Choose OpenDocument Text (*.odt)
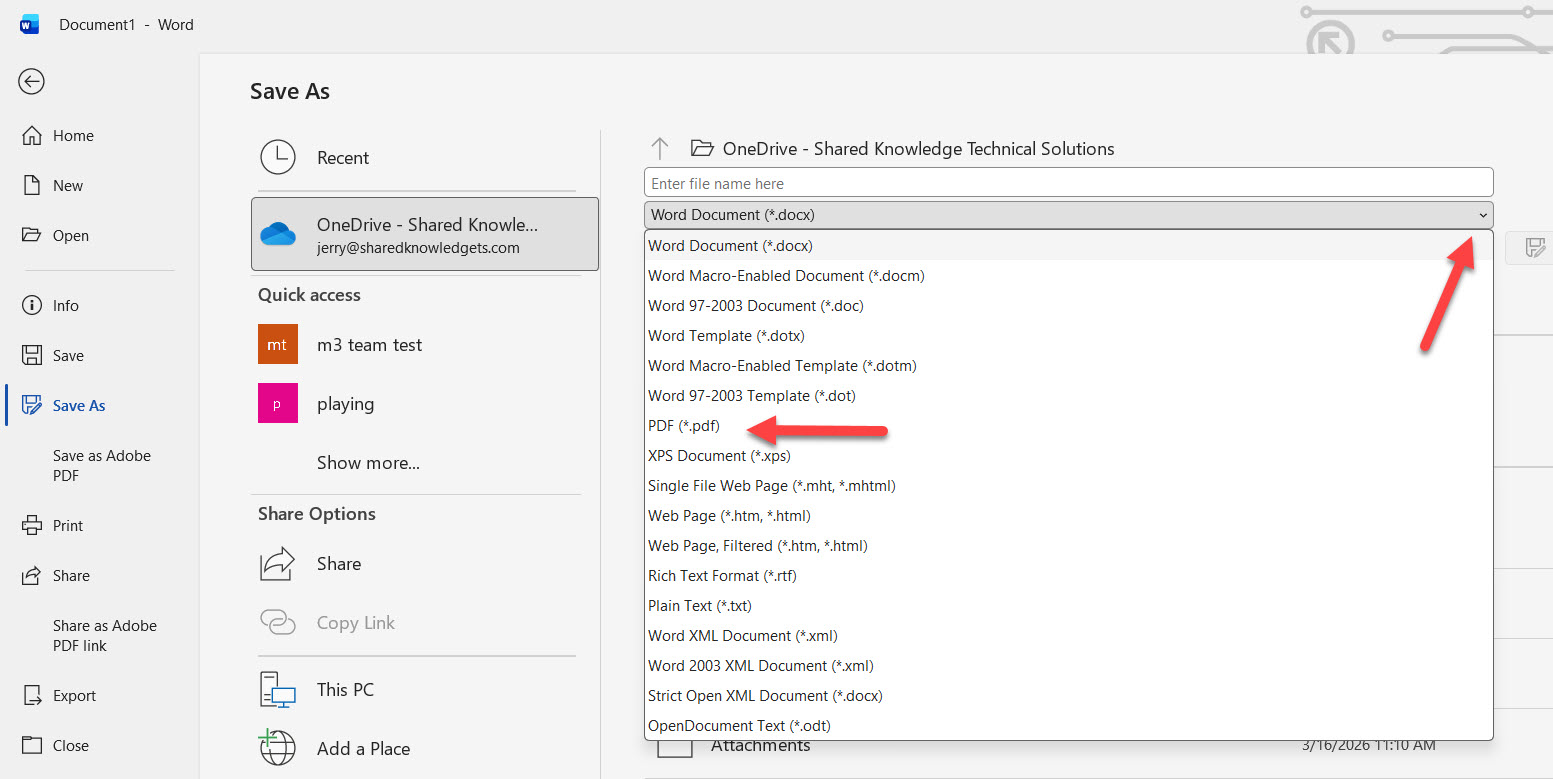1553x779 pixels. pyautogui.click(x=1068, y=726)
